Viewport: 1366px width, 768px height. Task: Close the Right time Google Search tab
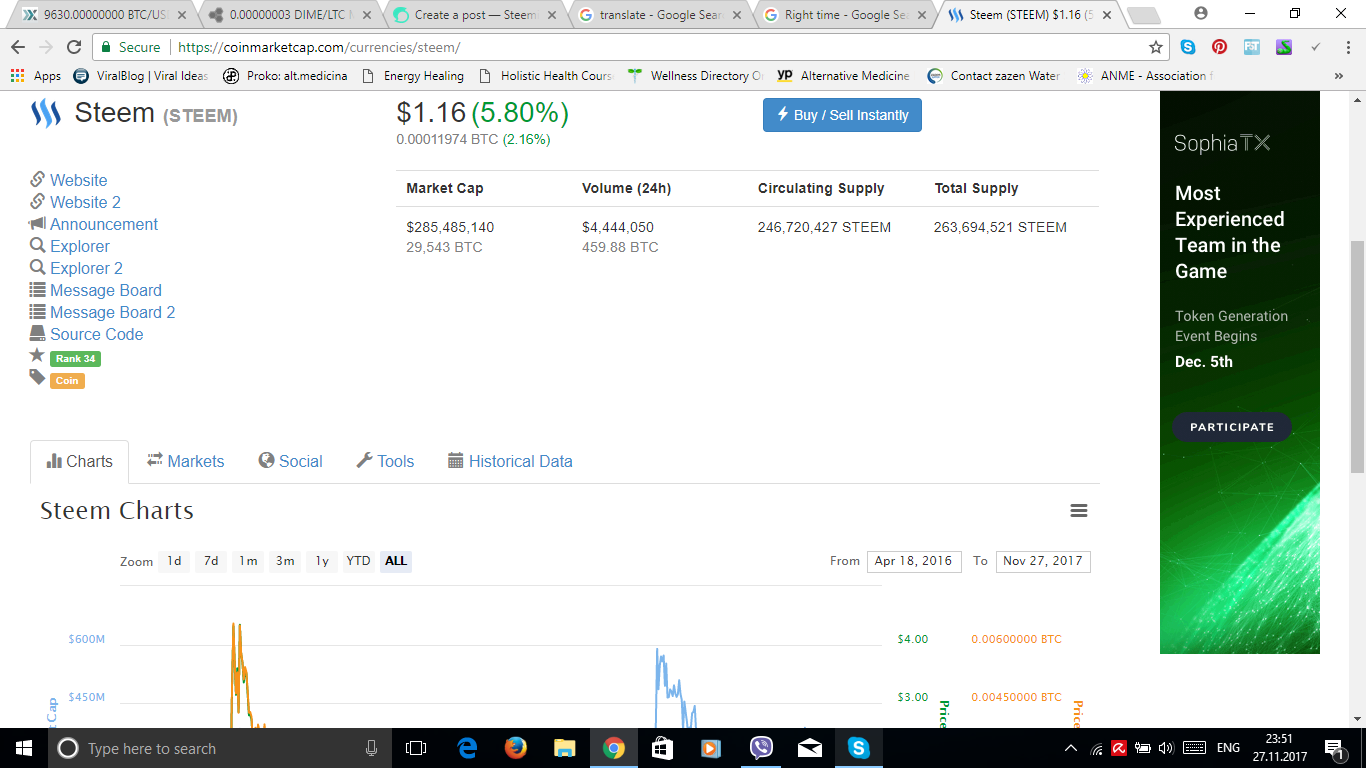pos(922,15)
